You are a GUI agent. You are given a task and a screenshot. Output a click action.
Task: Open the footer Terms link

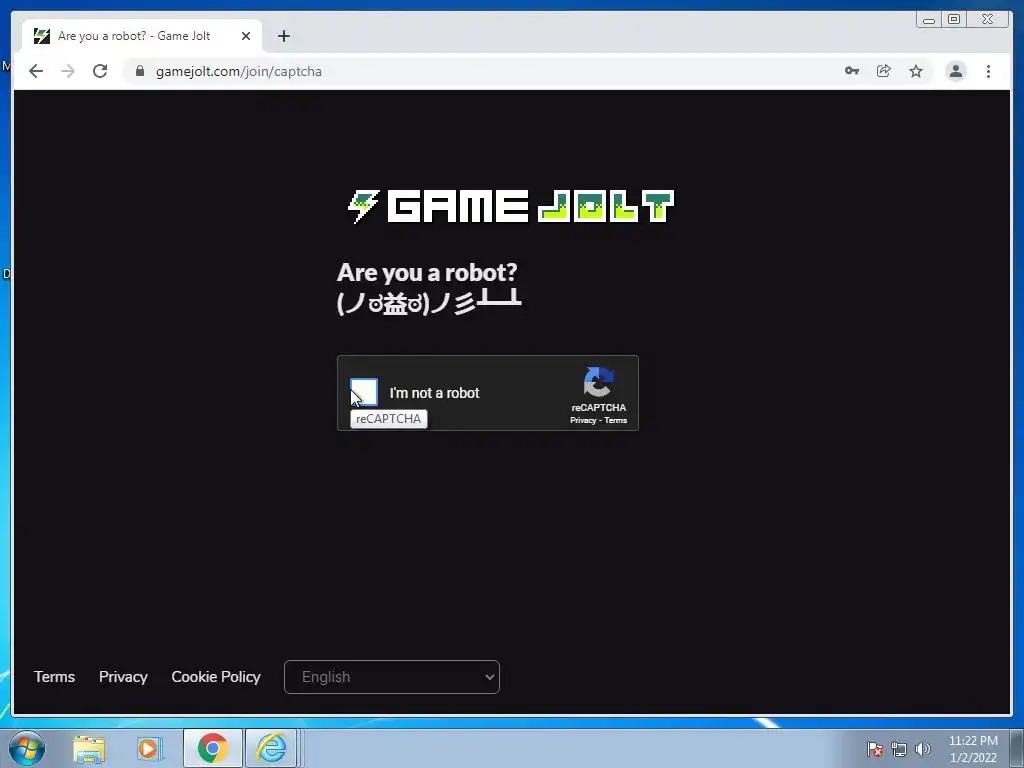coord(54,677)
